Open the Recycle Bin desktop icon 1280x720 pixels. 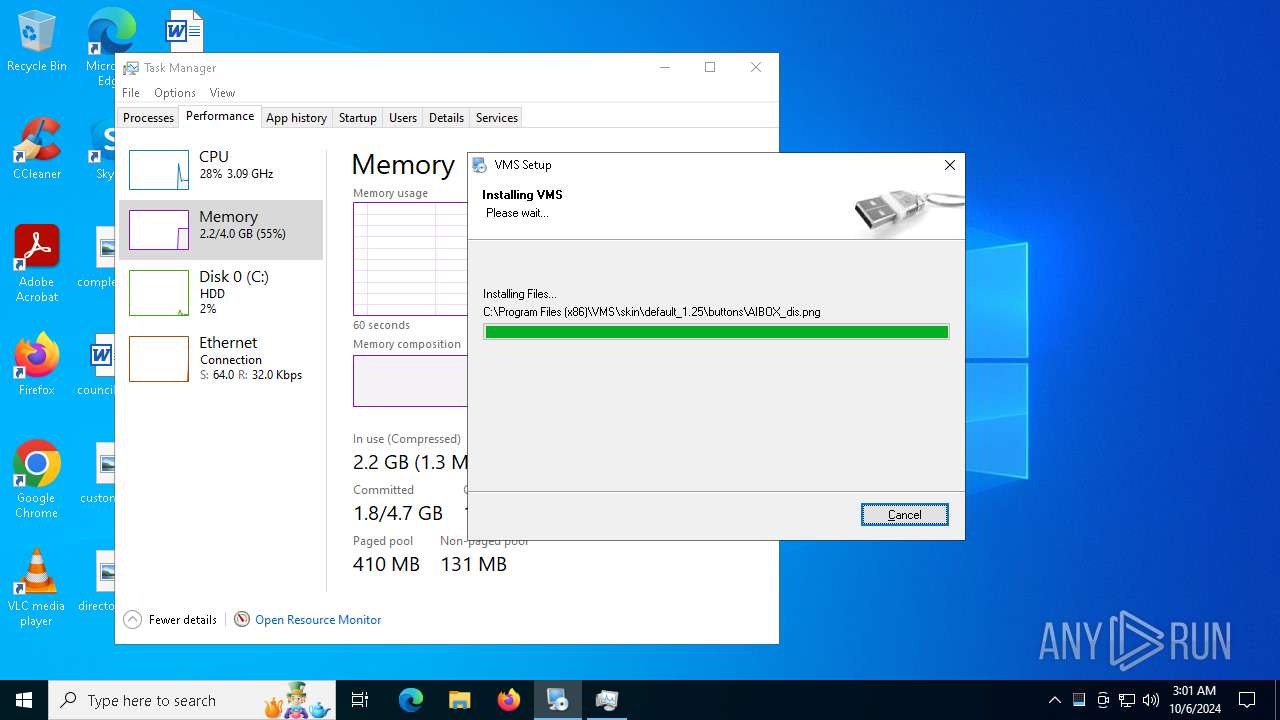point(36,42)
